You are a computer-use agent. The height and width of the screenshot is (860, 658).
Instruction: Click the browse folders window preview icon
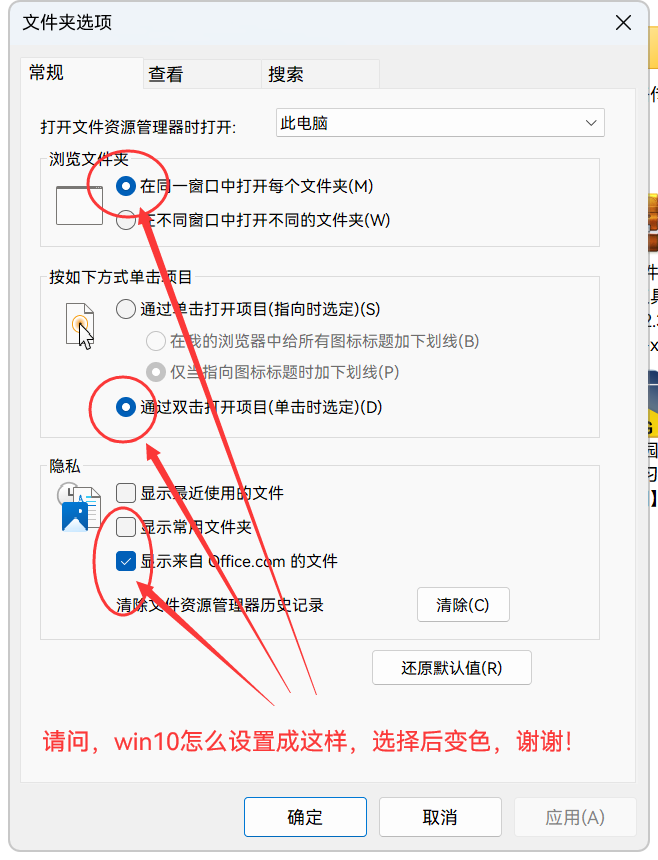pyautogui.click(x=80, y=205)
